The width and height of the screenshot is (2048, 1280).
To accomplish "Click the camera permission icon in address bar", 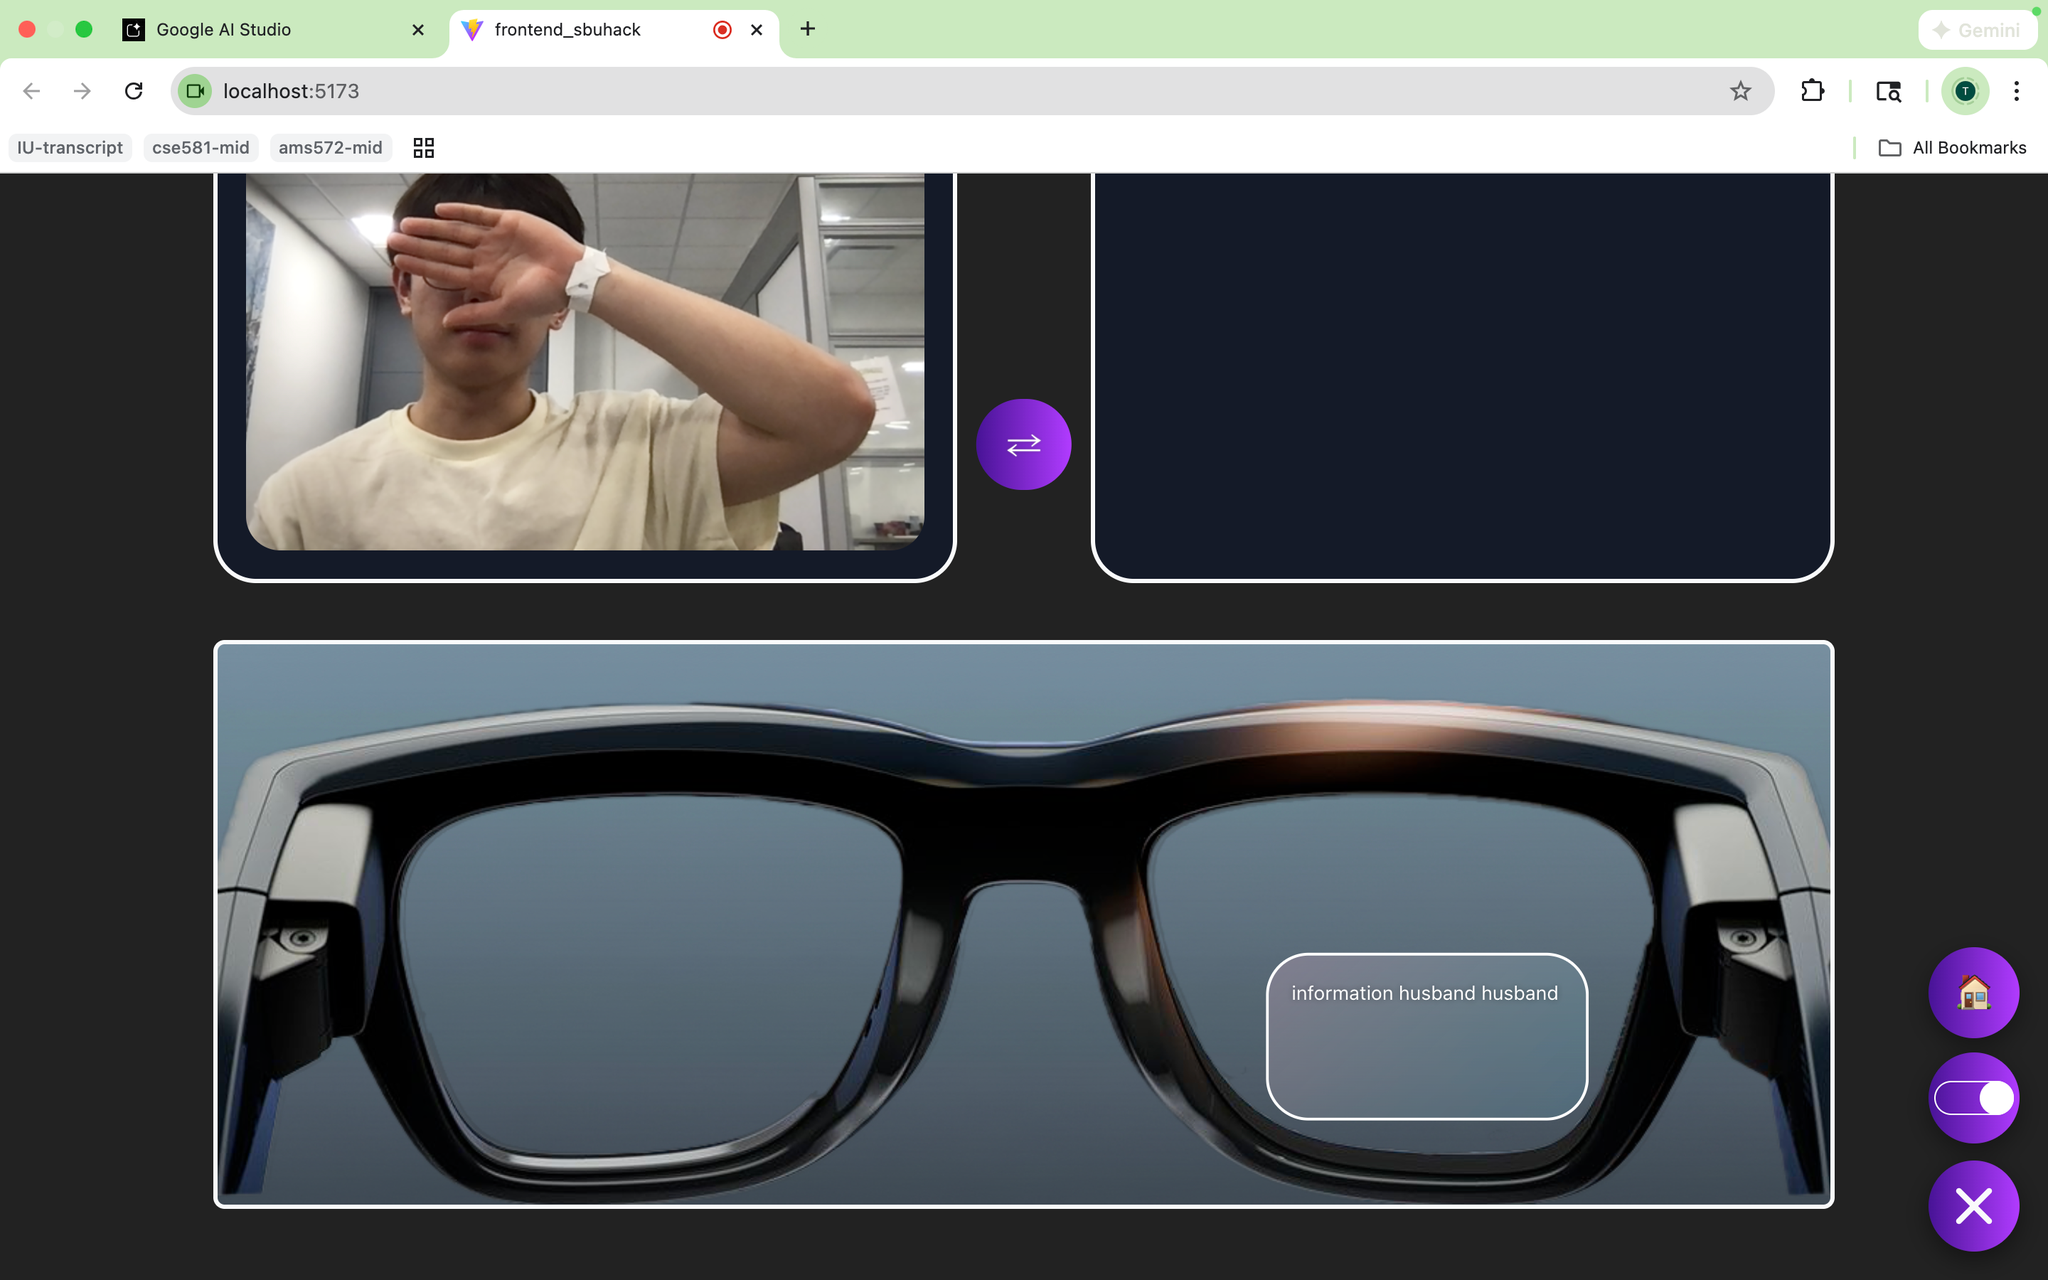I will tap(195, 91).
